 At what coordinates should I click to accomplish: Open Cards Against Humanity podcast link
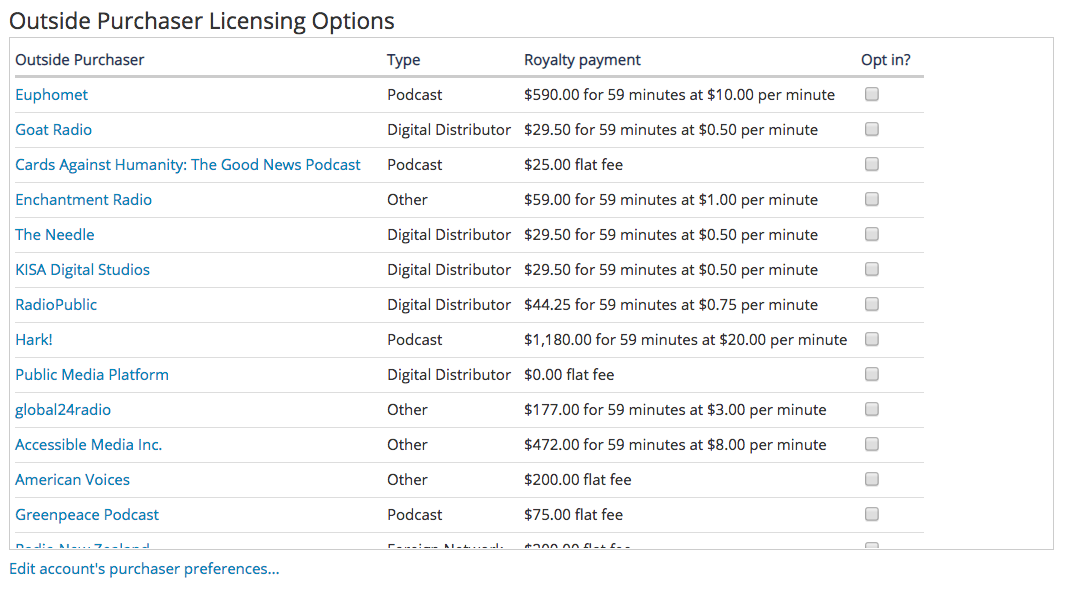188,165
